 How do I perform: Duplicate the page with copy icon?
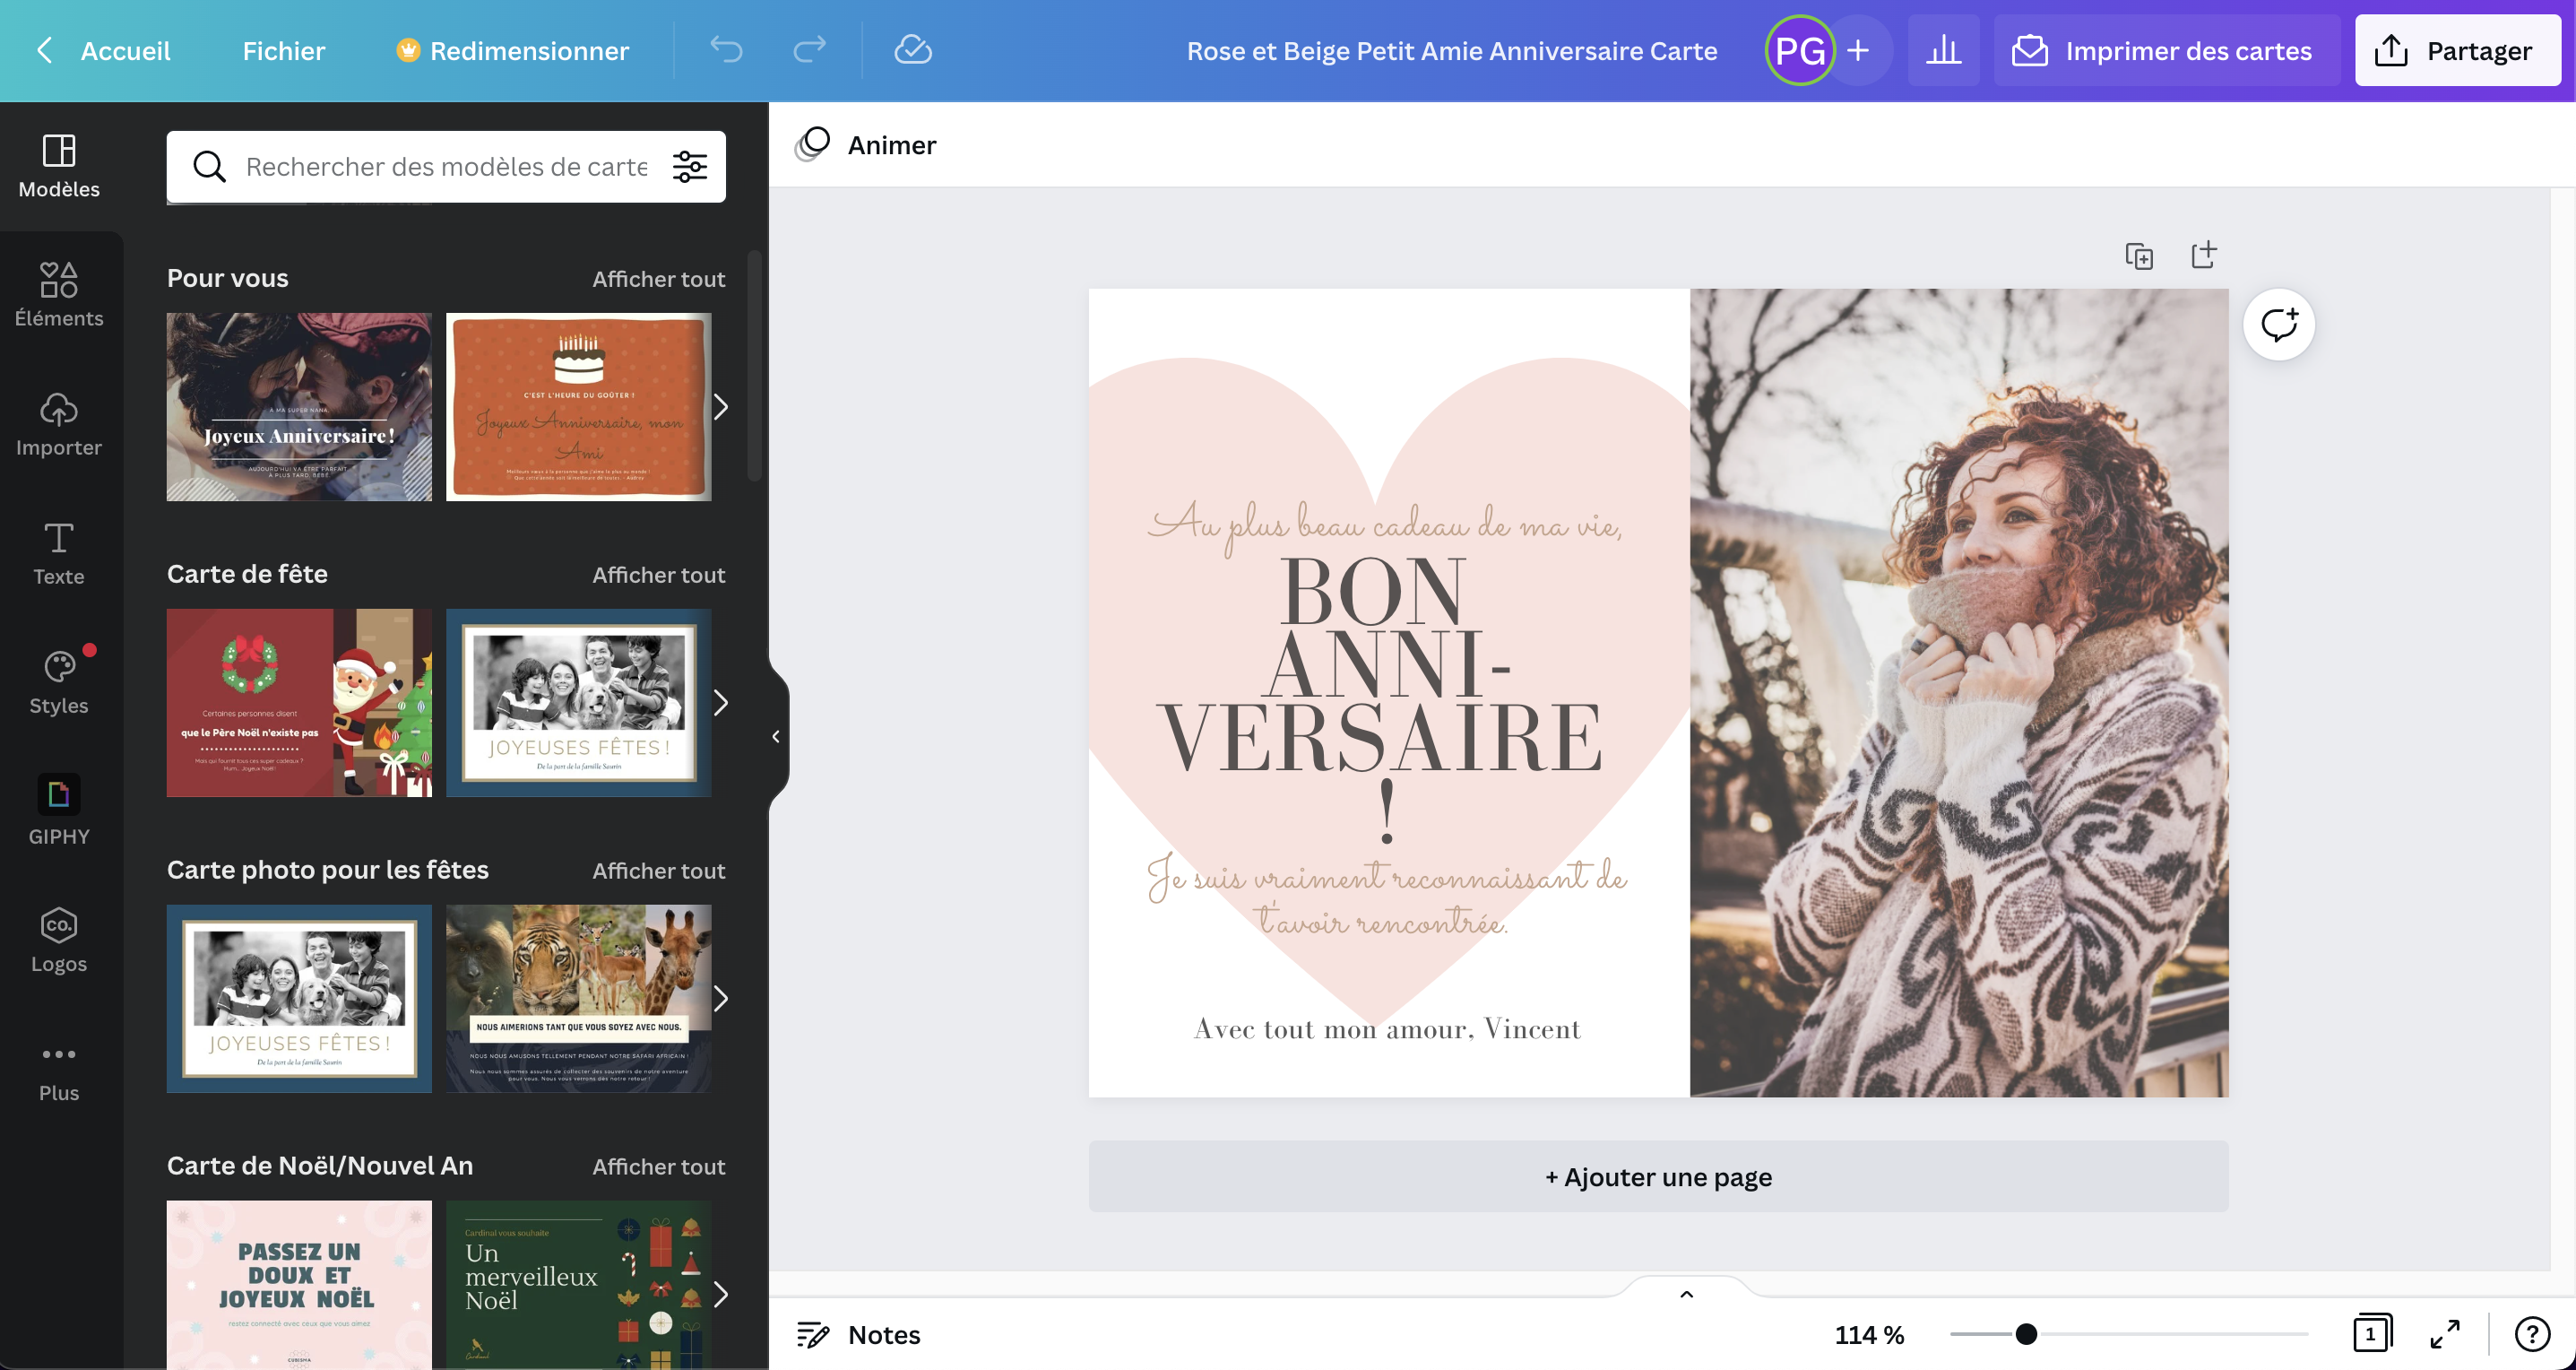pos(2139,256)
